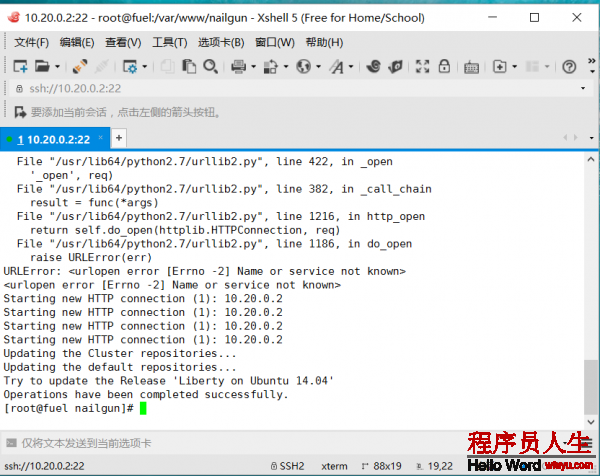The image size is (600, 476).
Task: Click the Xagent icon next to Xftp
Action: 395,67
